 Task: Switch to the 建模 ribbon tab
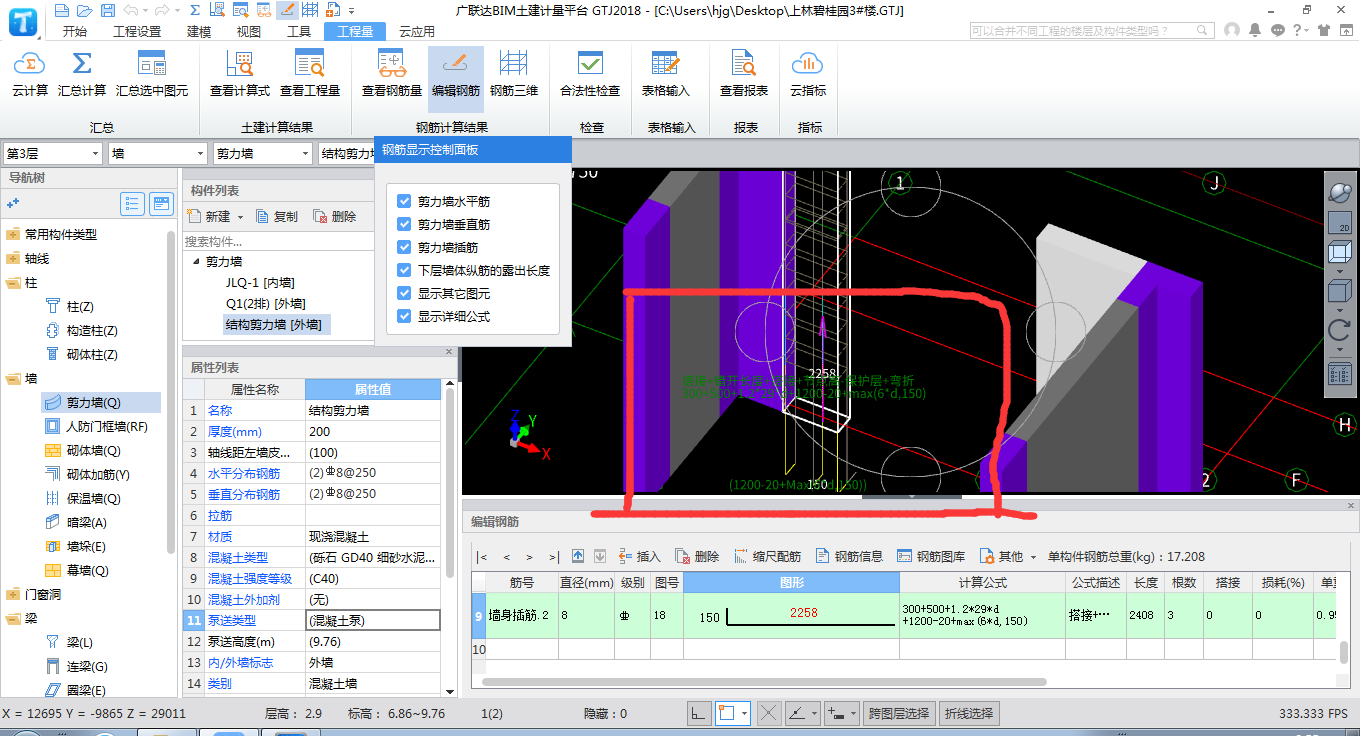click(x=199, y=31)
